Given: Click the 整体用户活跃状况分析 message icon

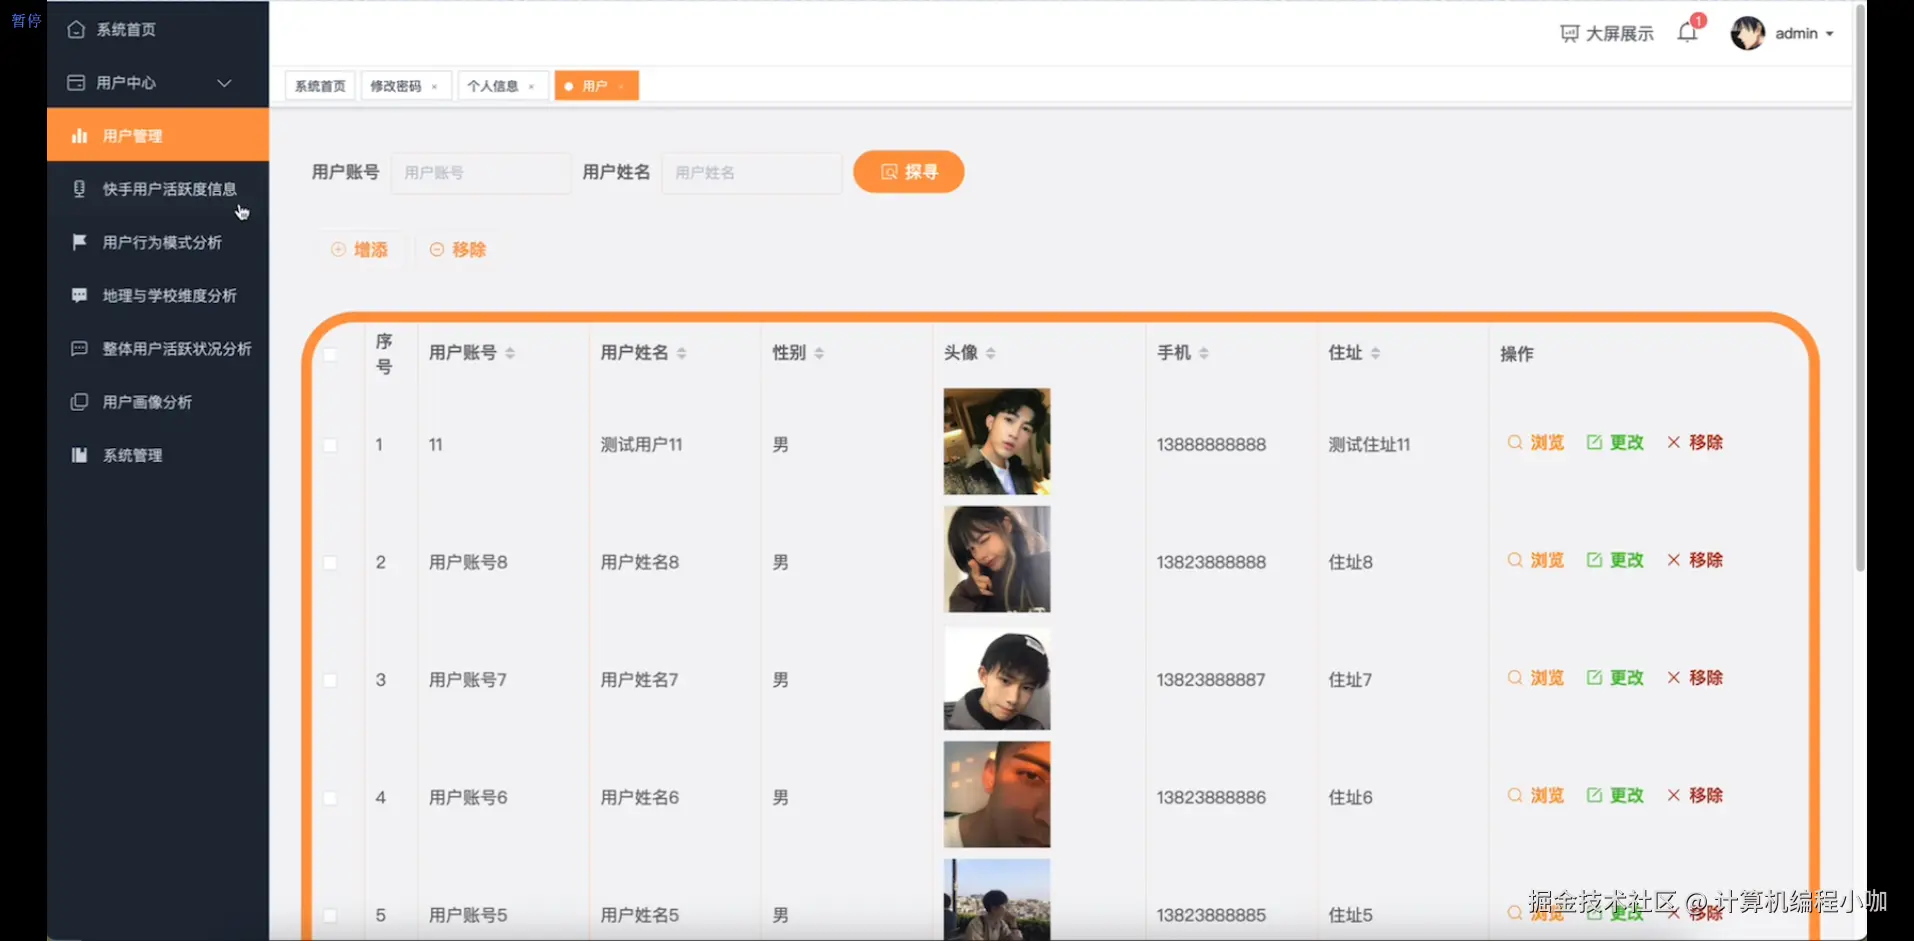Looking at the screenshot, I should [x=79, y=349].
